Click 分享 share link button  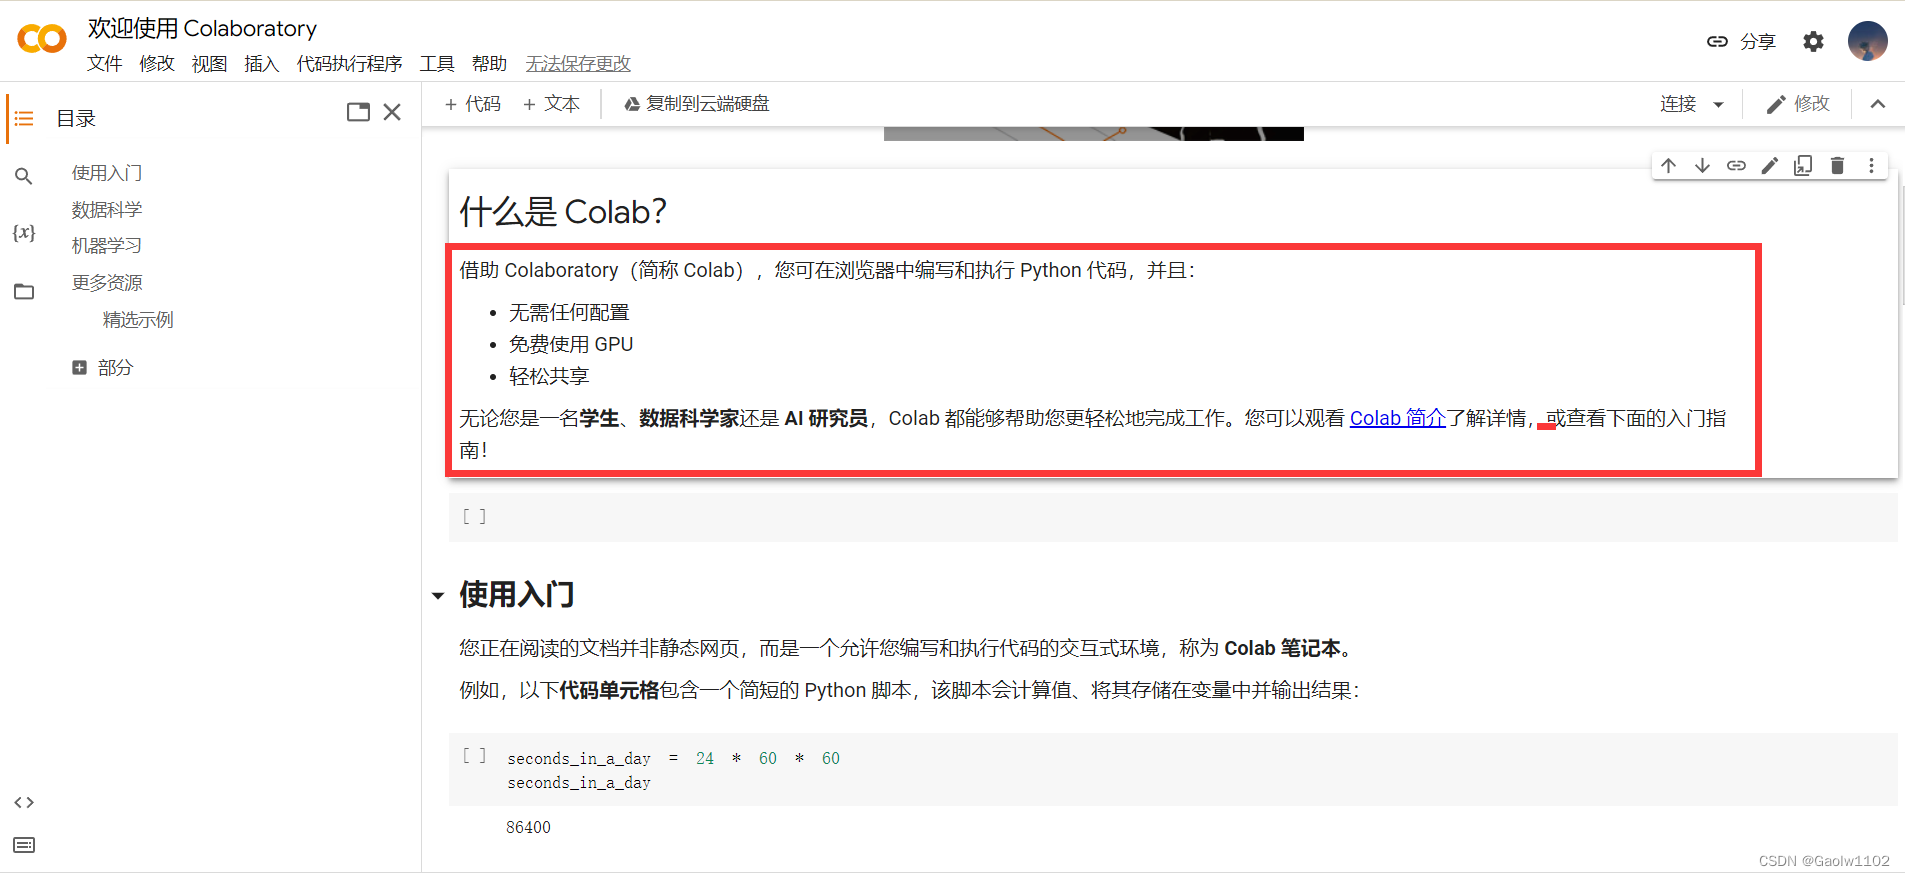click(x=1741, y=41)
